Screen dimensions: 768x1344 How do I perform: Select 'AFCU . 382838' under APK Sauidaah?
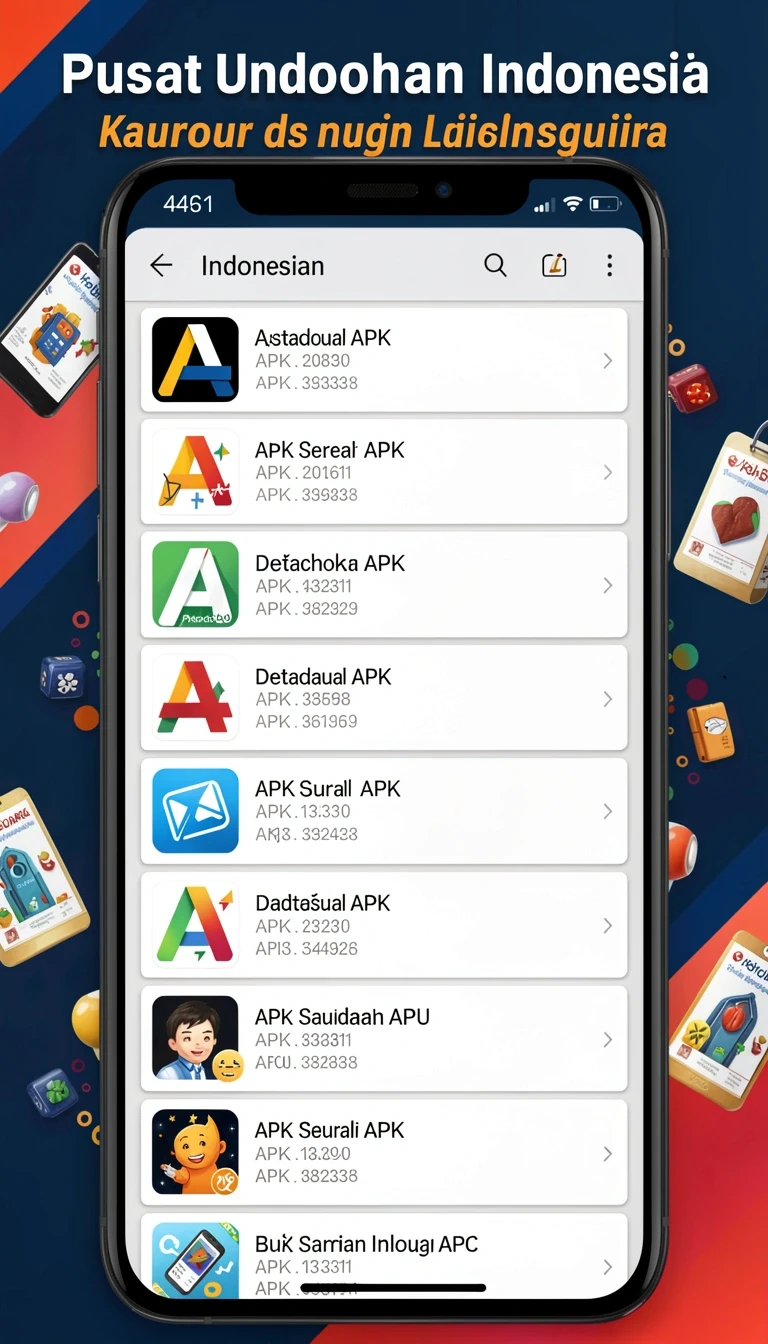coord(306,1062)
